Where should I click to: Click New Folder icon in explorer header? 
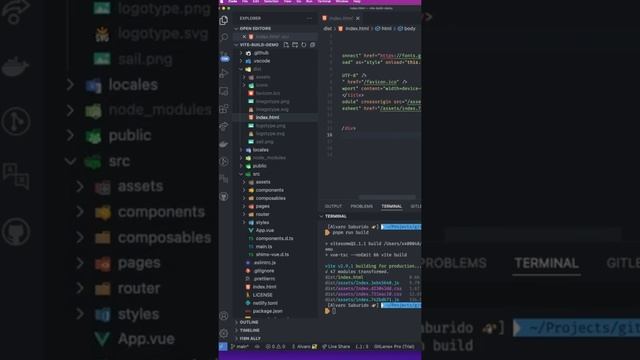click(x=295, y=44)
